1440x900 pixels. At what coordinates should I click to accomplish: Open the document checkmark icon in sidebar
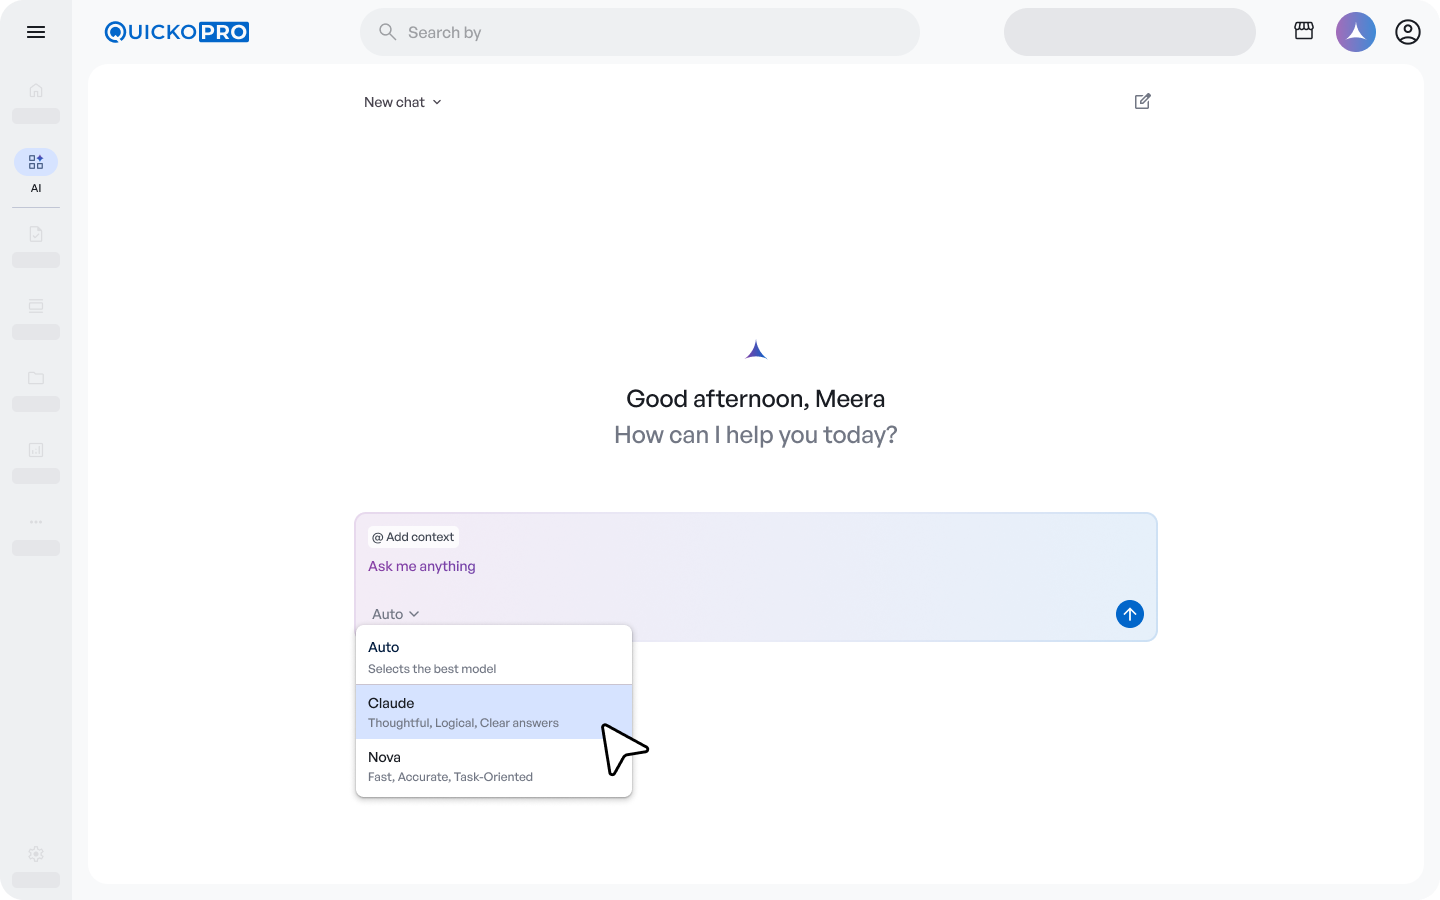(36, 234)
